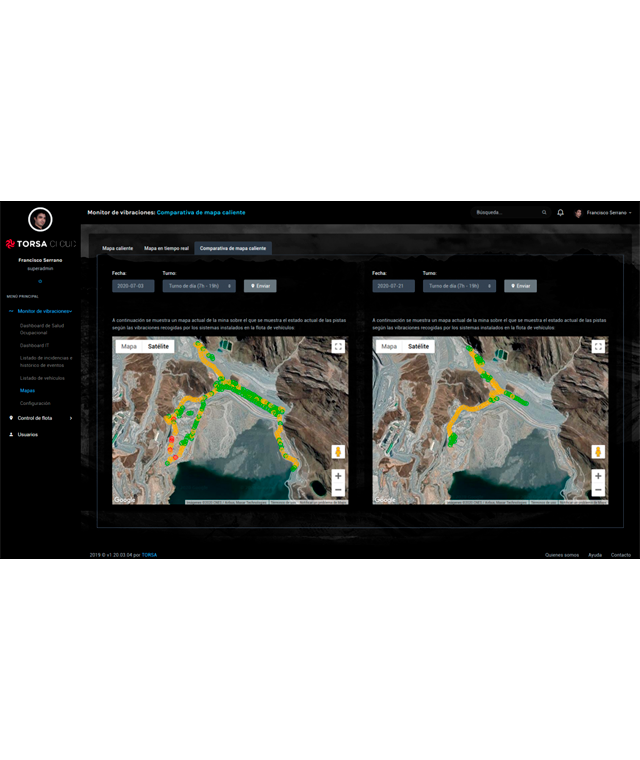Click the left Enviar button
640x760 pixels.
tap(260, 285)
